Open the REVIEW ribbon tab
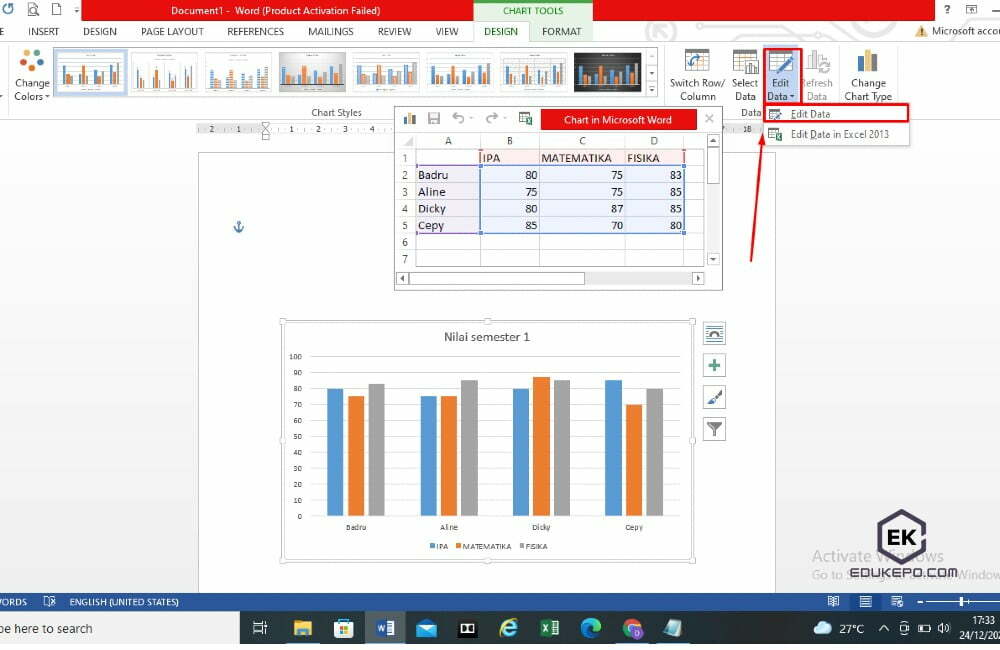This screenshot has height=650, width=1000. pos(393,31)
